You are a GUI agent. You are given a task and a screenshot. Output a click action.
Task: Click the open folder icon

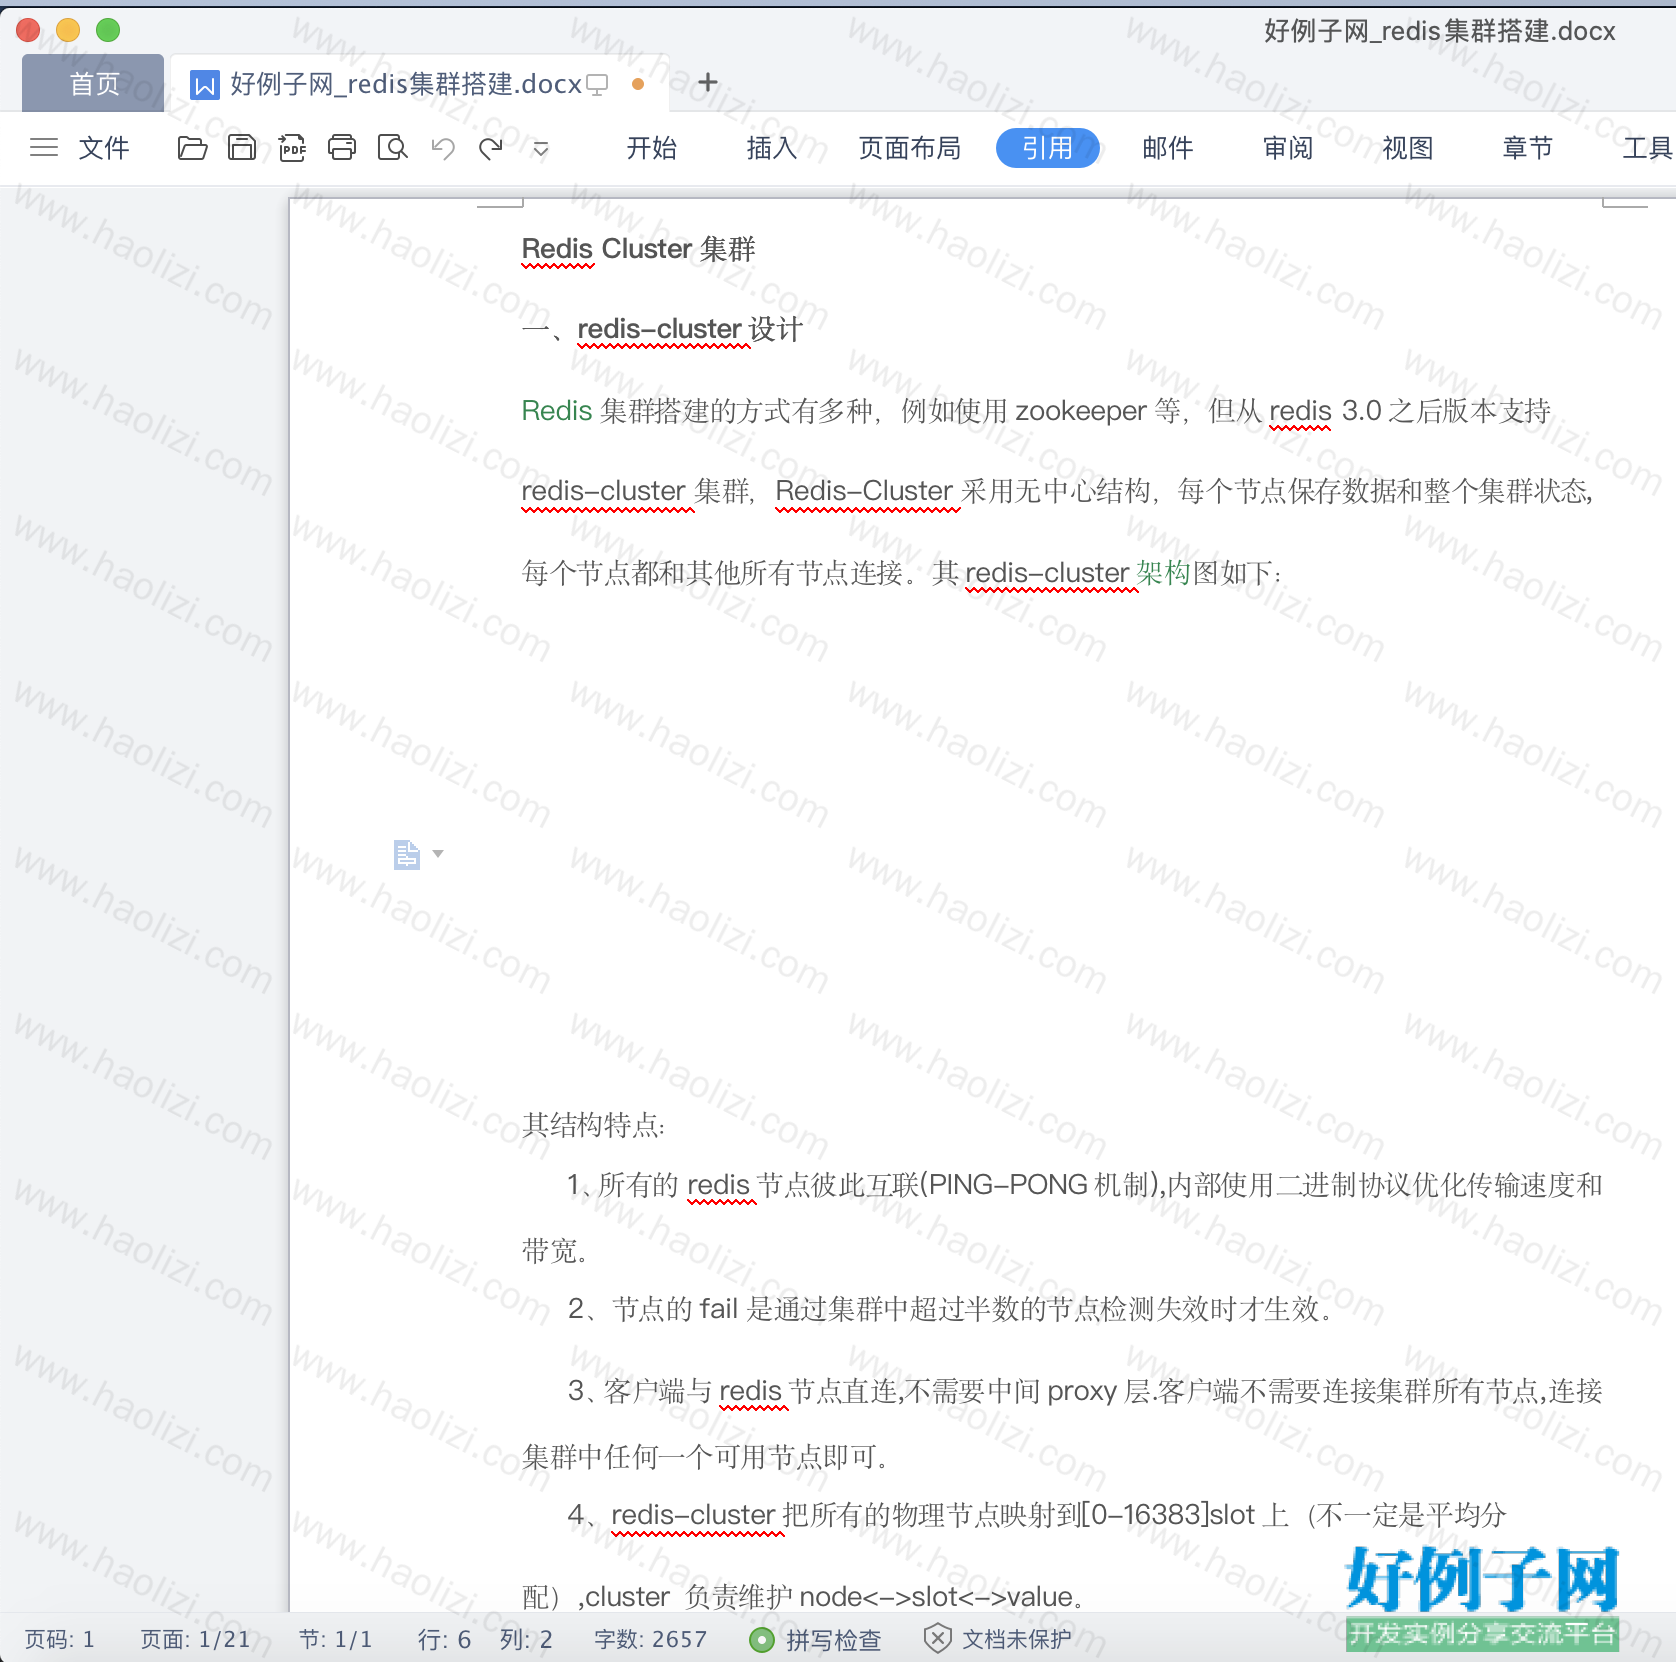192,148
